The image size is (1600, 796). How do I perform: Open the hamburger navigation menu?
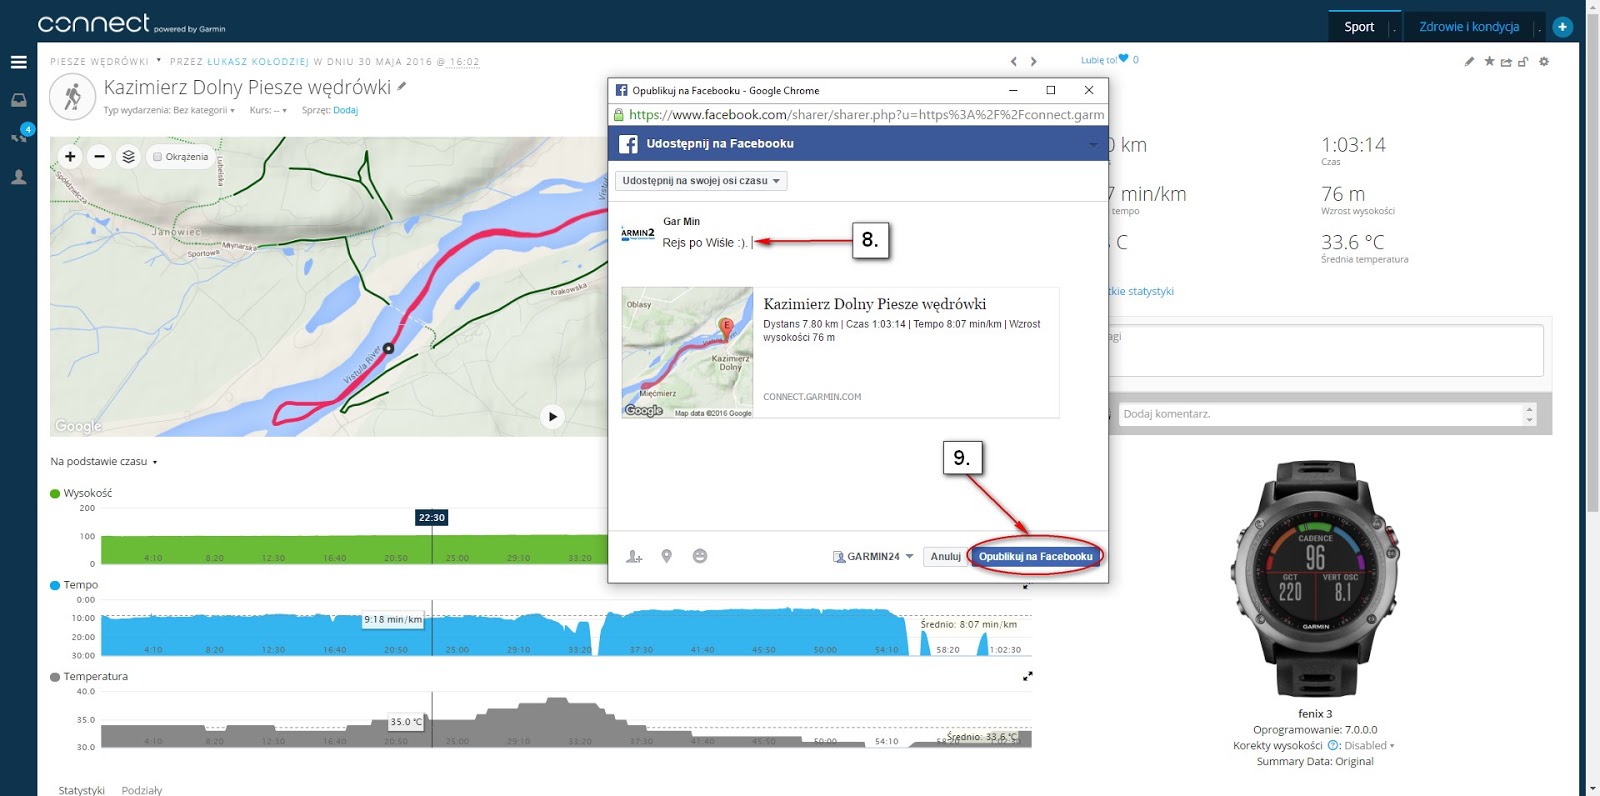click(18, 62)
